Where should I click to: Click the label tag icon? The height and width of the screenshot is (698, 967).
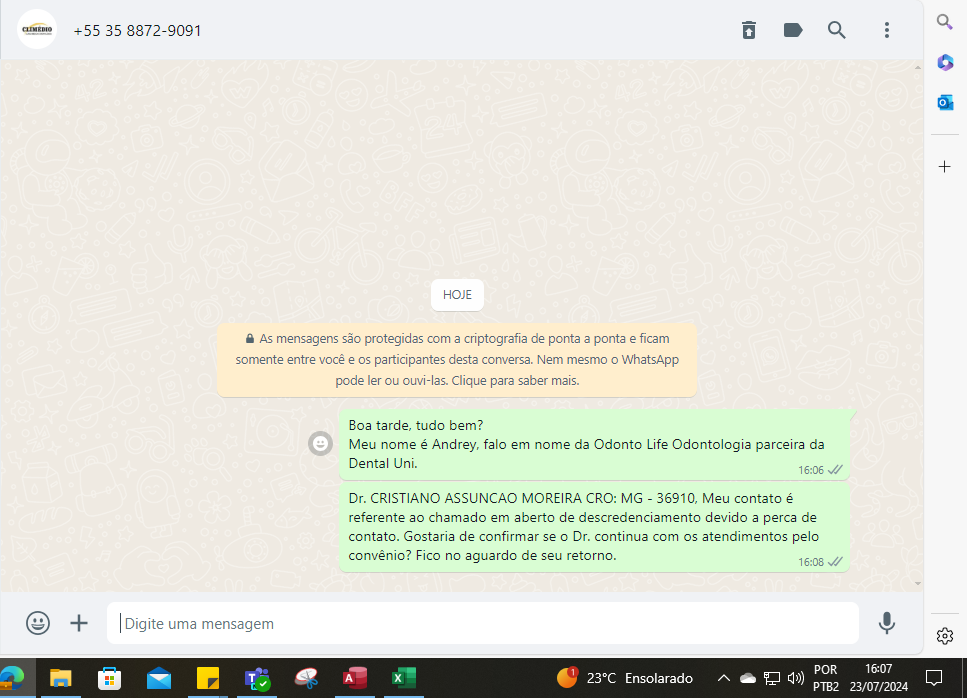(x=793, y=30)
